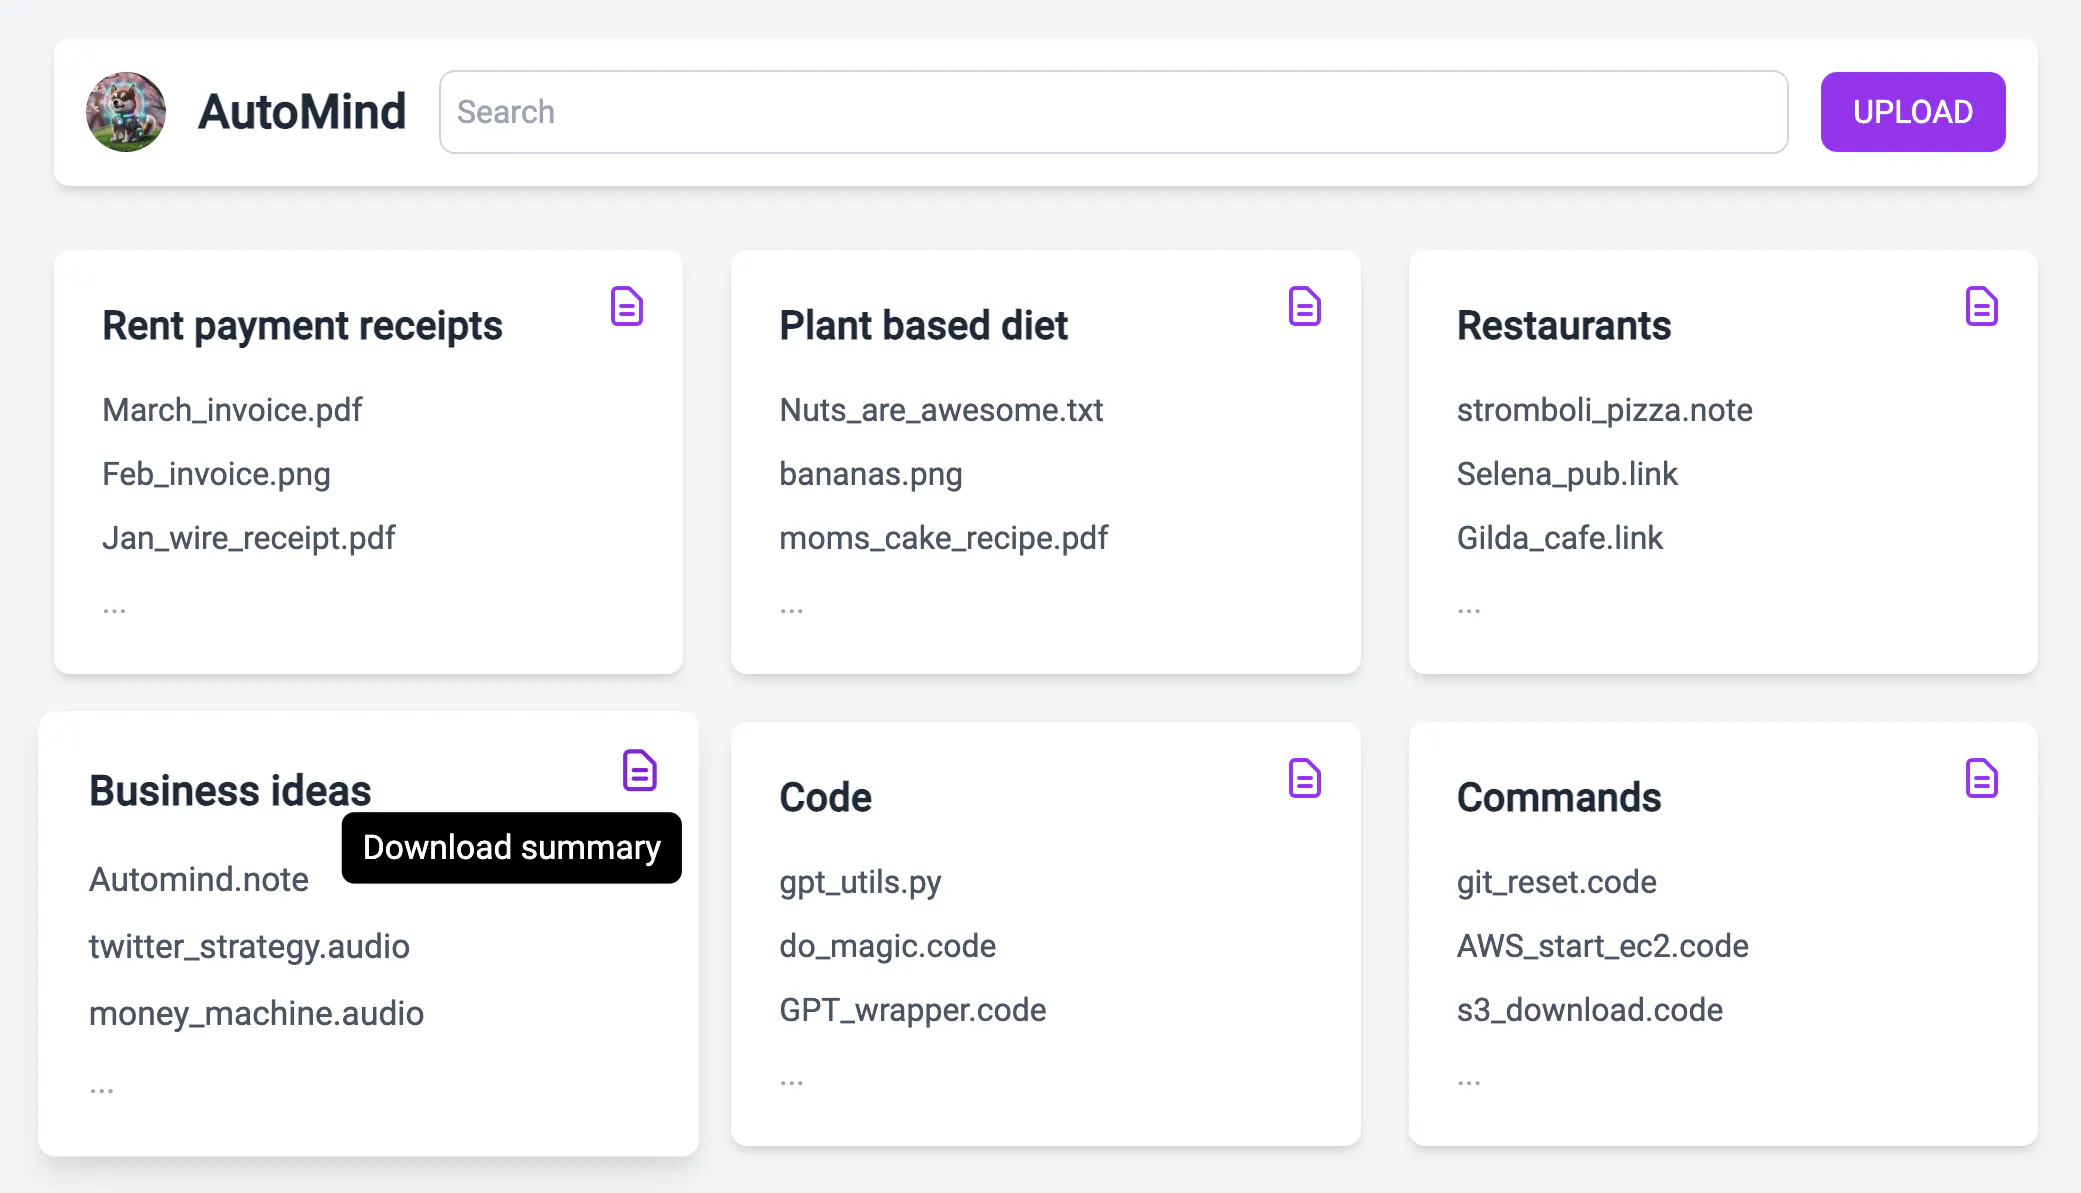Select the Commands card heading
The image size is (2081, 1193).
1559,798
